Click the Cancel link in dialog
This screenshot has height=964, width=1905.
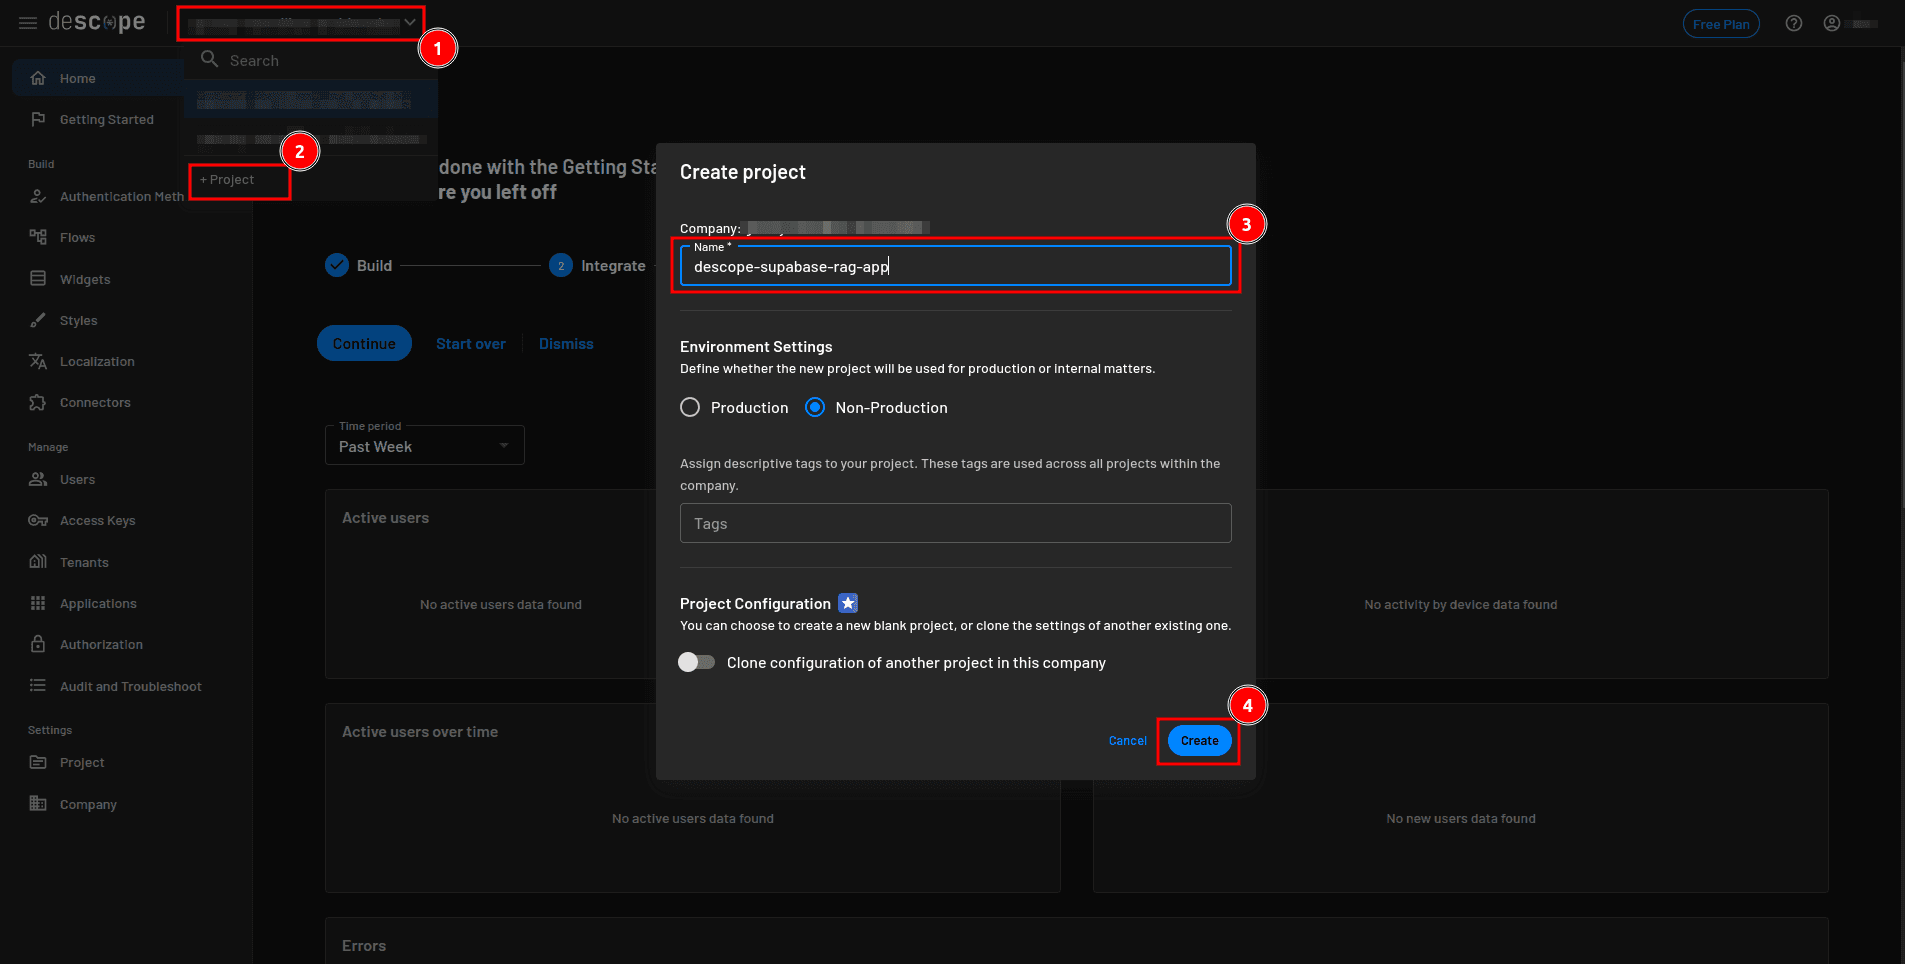coord(1127,741)
